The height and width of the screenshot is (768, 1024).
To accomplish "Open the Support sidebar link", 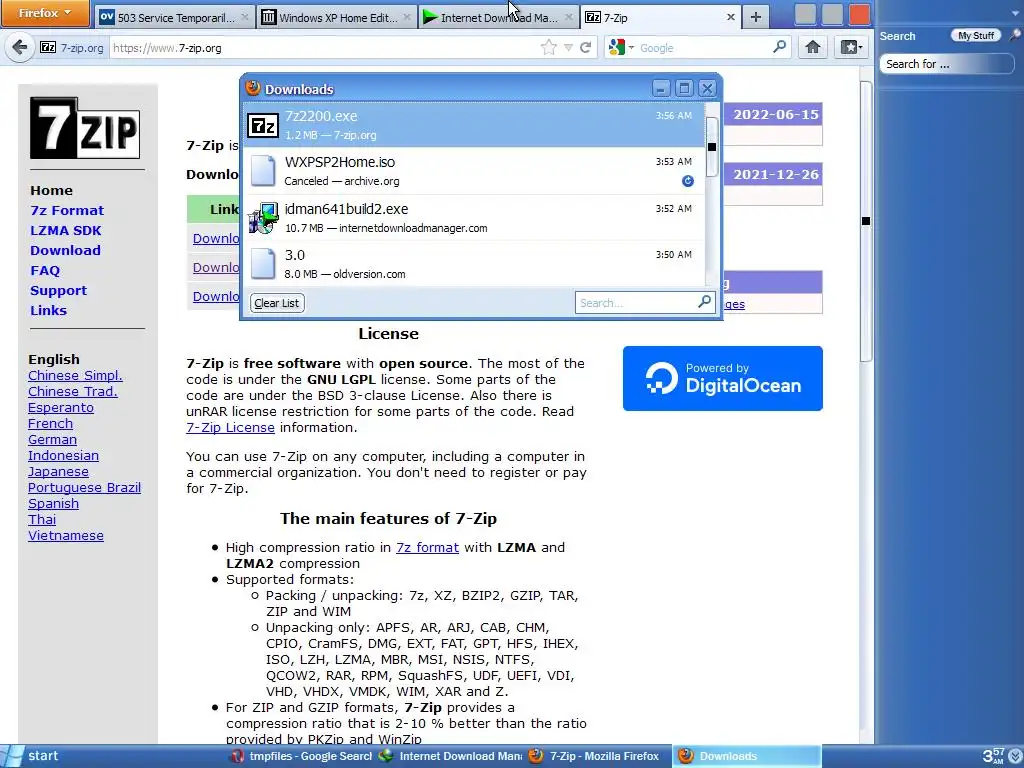I will [58, 291].
